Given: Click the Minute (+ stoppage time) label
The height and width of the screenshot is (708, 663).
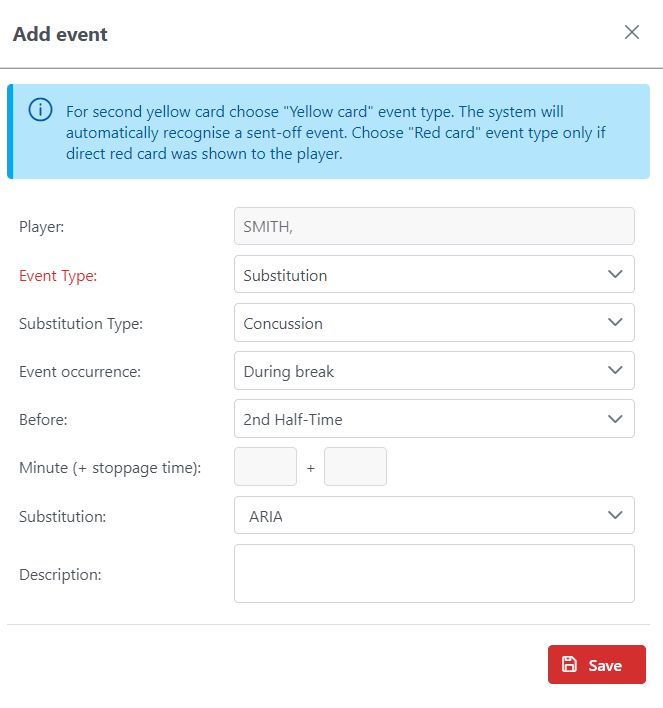Looking at the screenshot, I should pos(110,467).
